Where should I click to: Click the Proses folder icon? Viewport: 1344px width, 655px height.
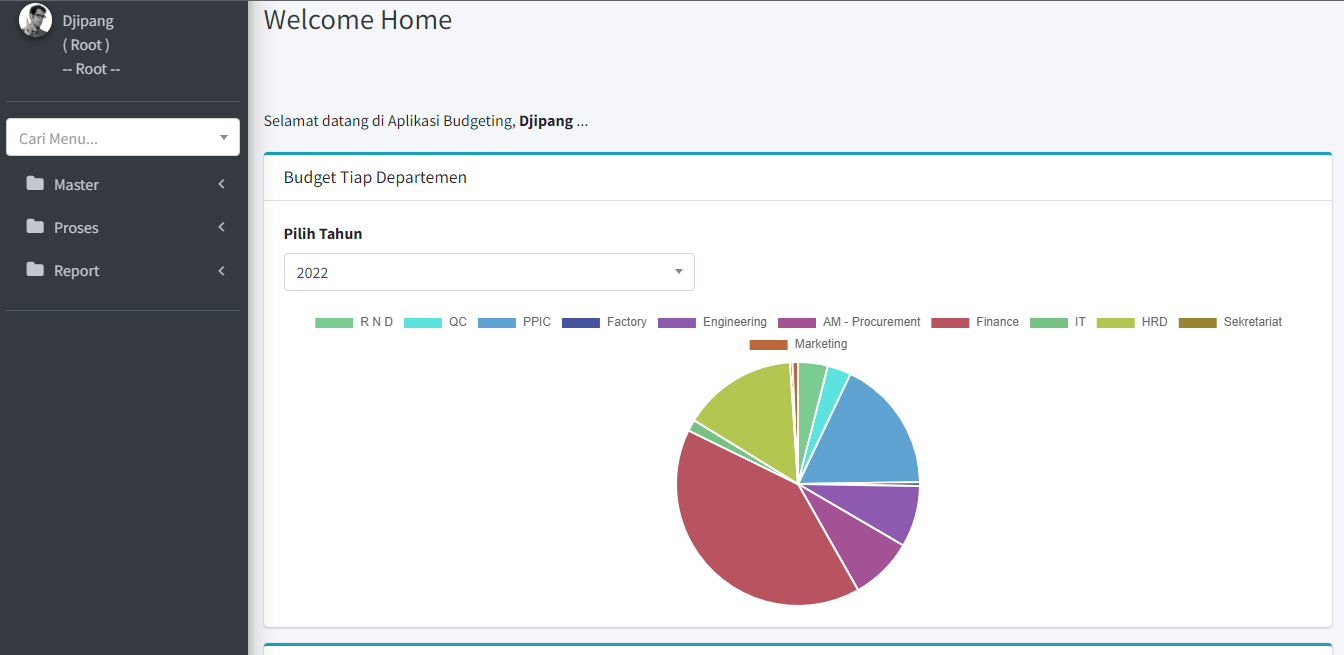pos(36,227)
